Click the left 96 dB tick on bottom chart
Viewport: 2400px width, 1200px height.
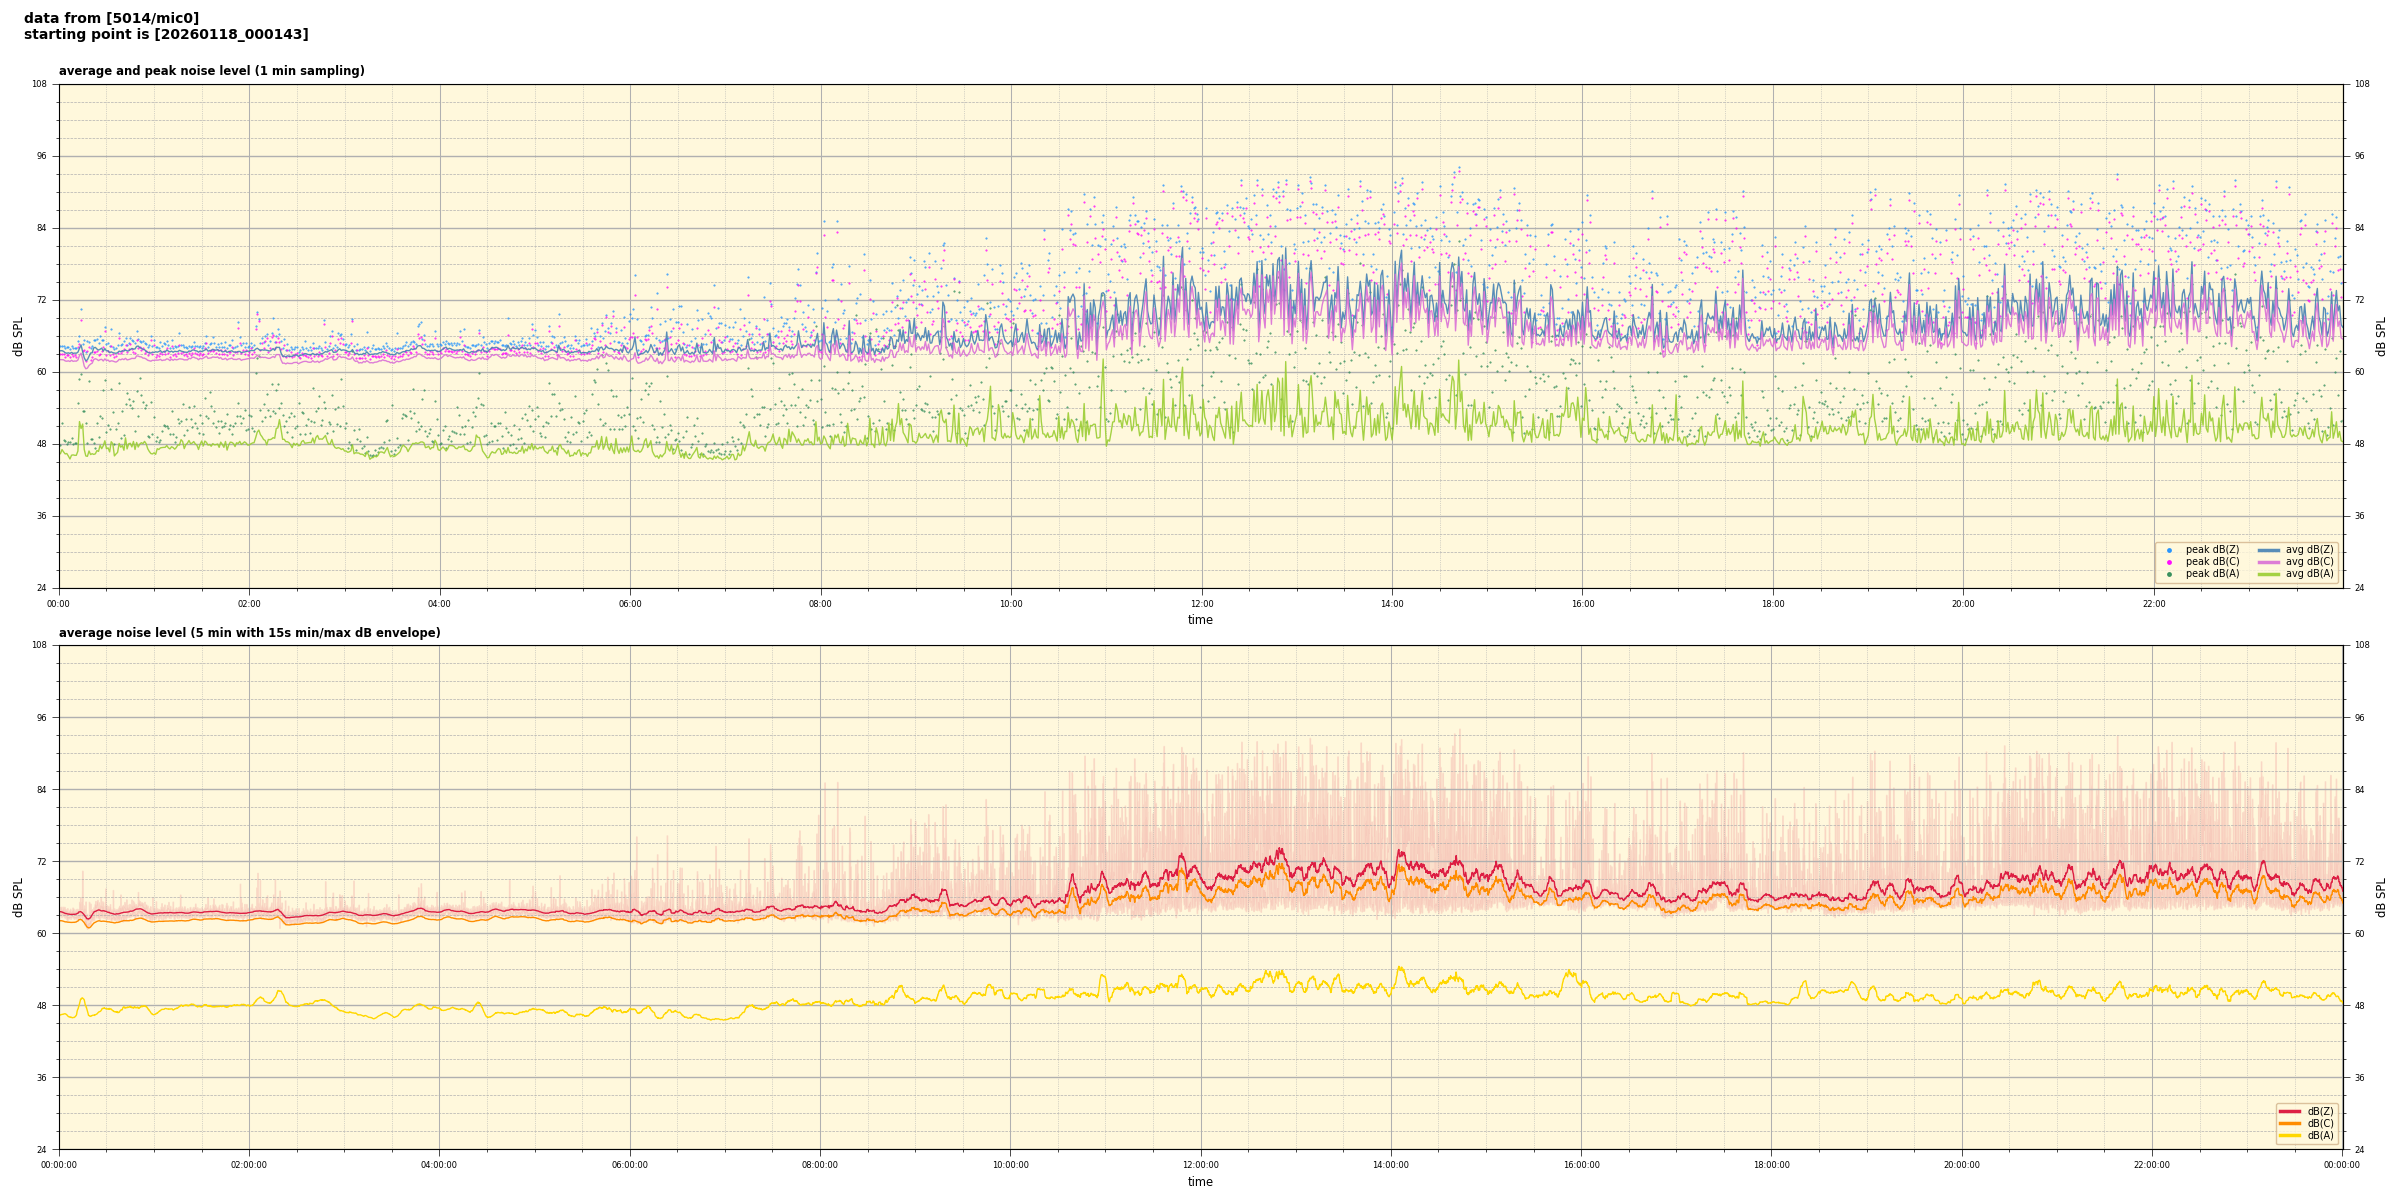click(x=41, y=717)
